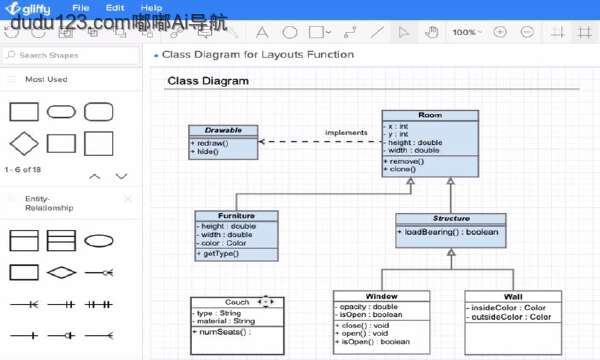The width and height of the screenshot is (600, 360).
Task: Zoom out with the minus icon
Action: pyautogui.click(x=527, y=32)
